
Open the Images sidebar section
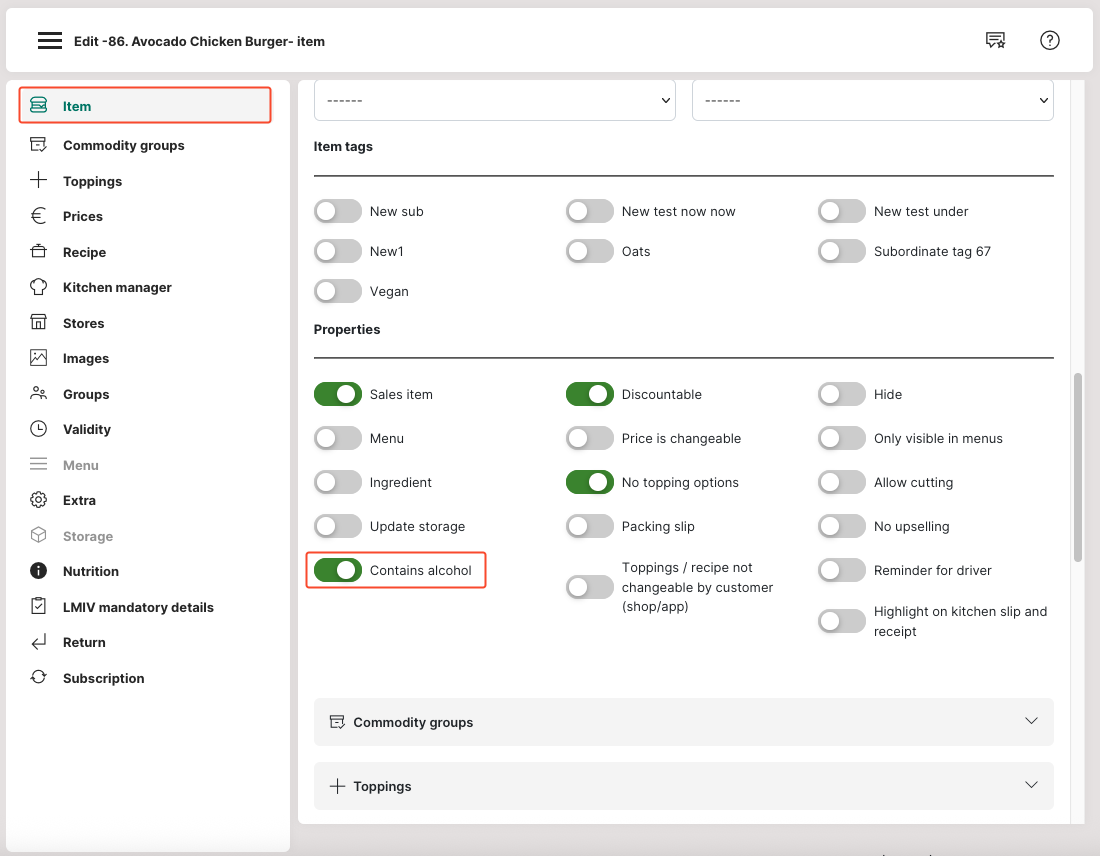coord(85,358)
